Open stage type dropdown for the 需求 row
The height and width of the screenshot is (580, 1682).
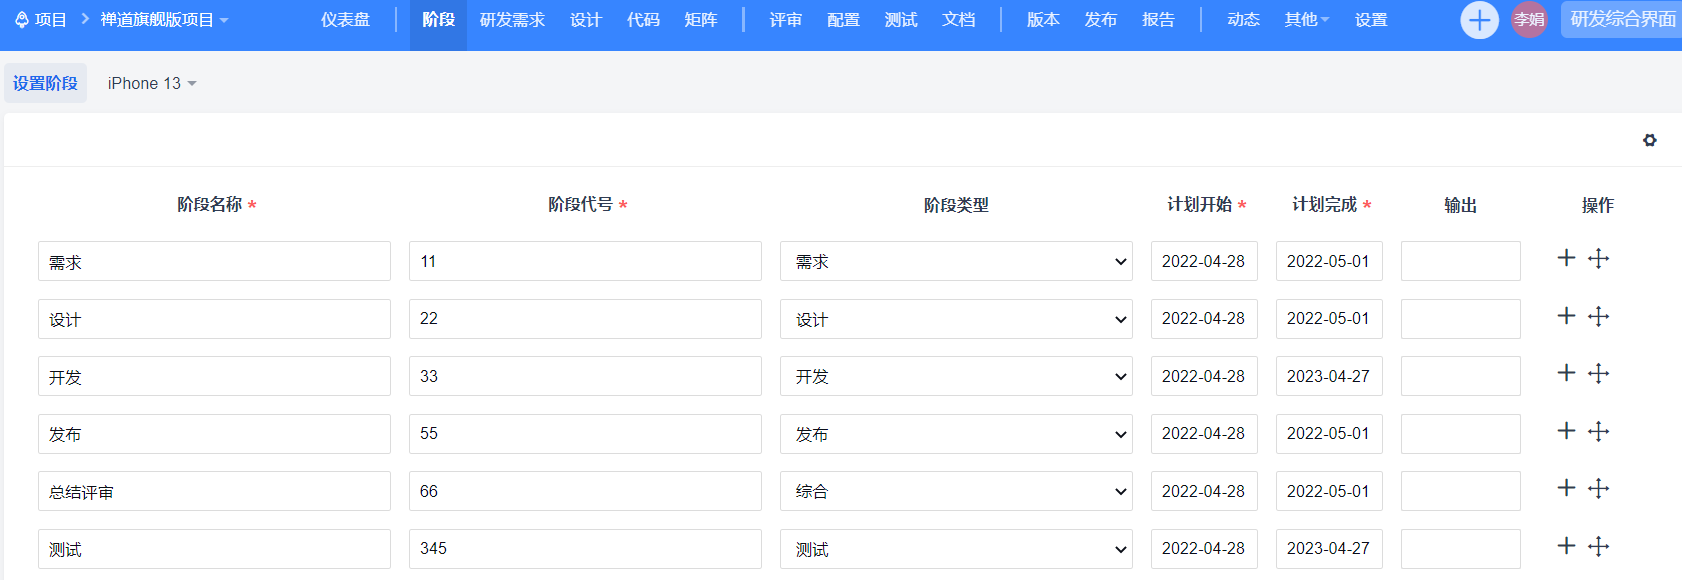(x=955, y=261)
